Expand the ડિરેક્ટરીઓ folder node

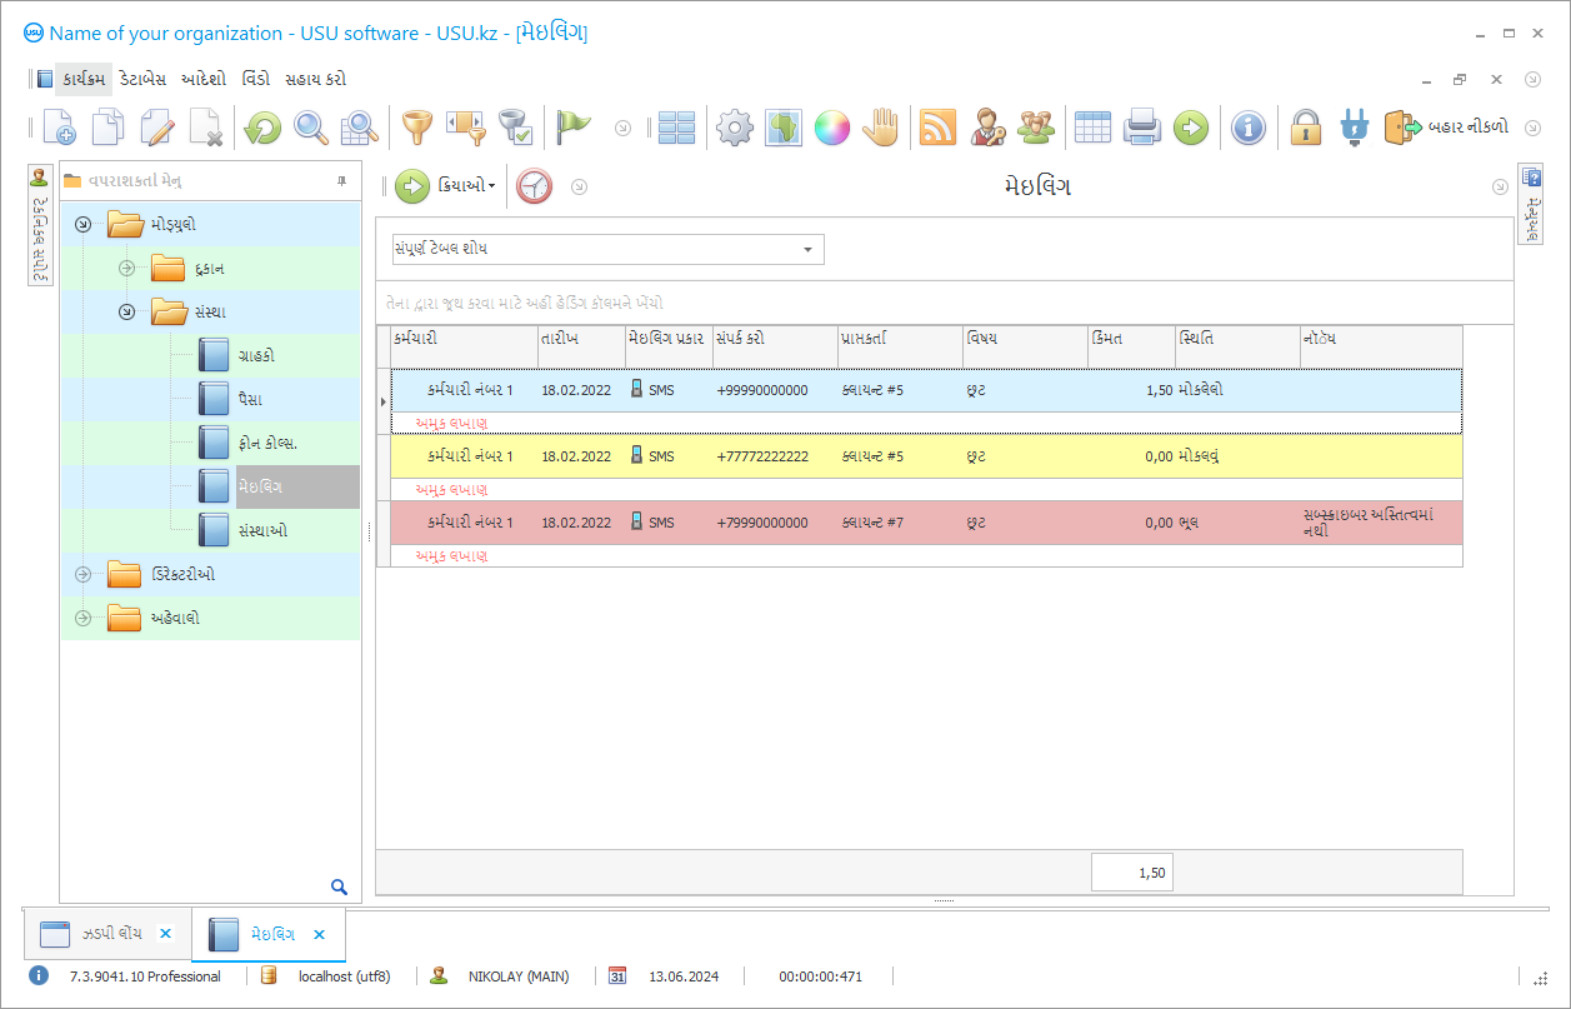click(x=84, y=574)
